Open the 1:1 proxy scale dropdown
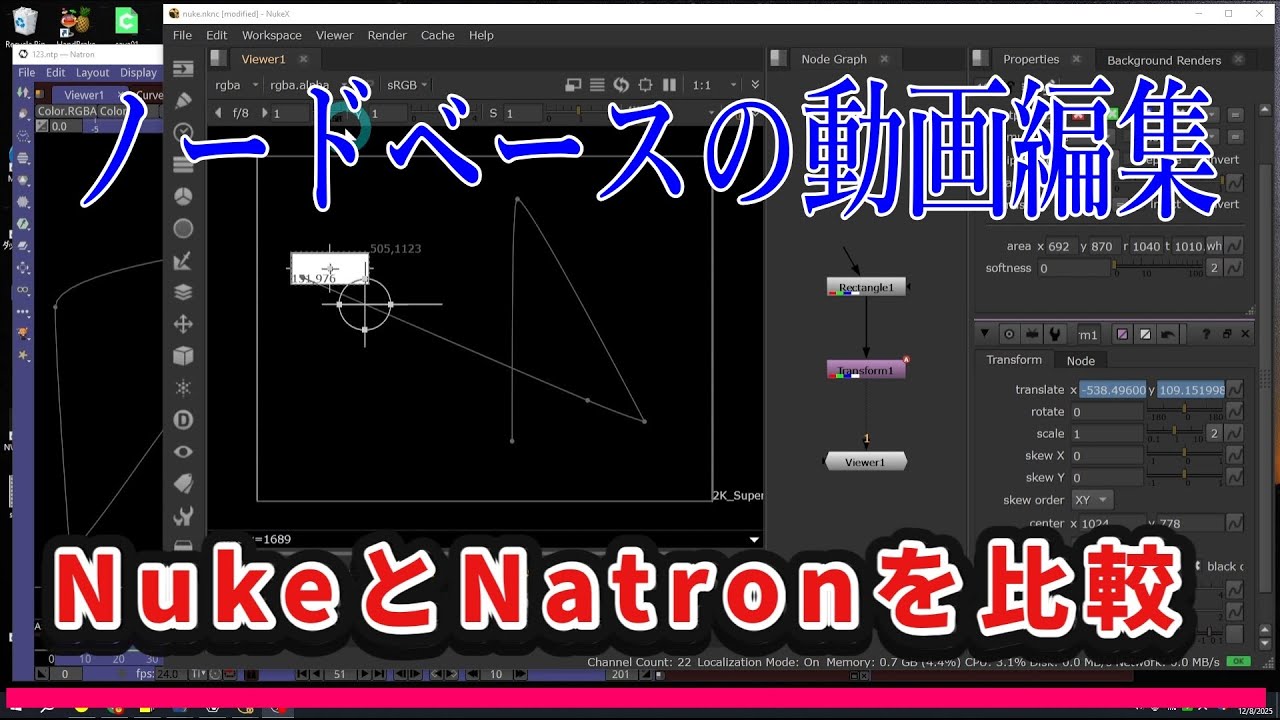Image resolution: width=1280 pixels, height=720 pixels. 714,85
